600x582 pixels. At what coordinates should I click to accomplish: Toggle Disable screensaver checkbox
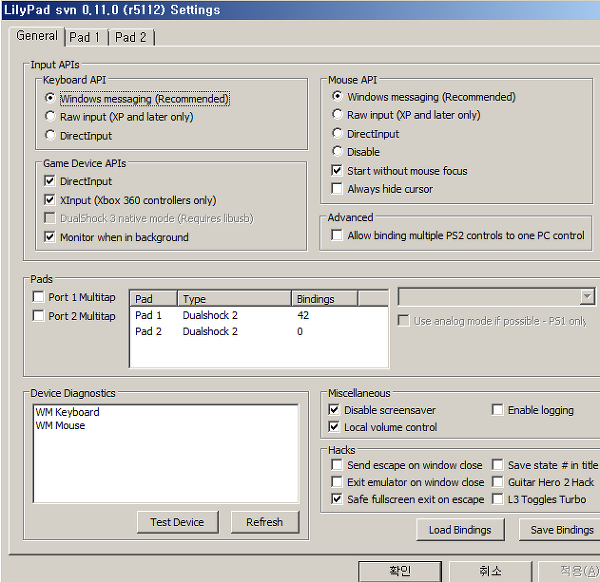click(x=334, y=410)
